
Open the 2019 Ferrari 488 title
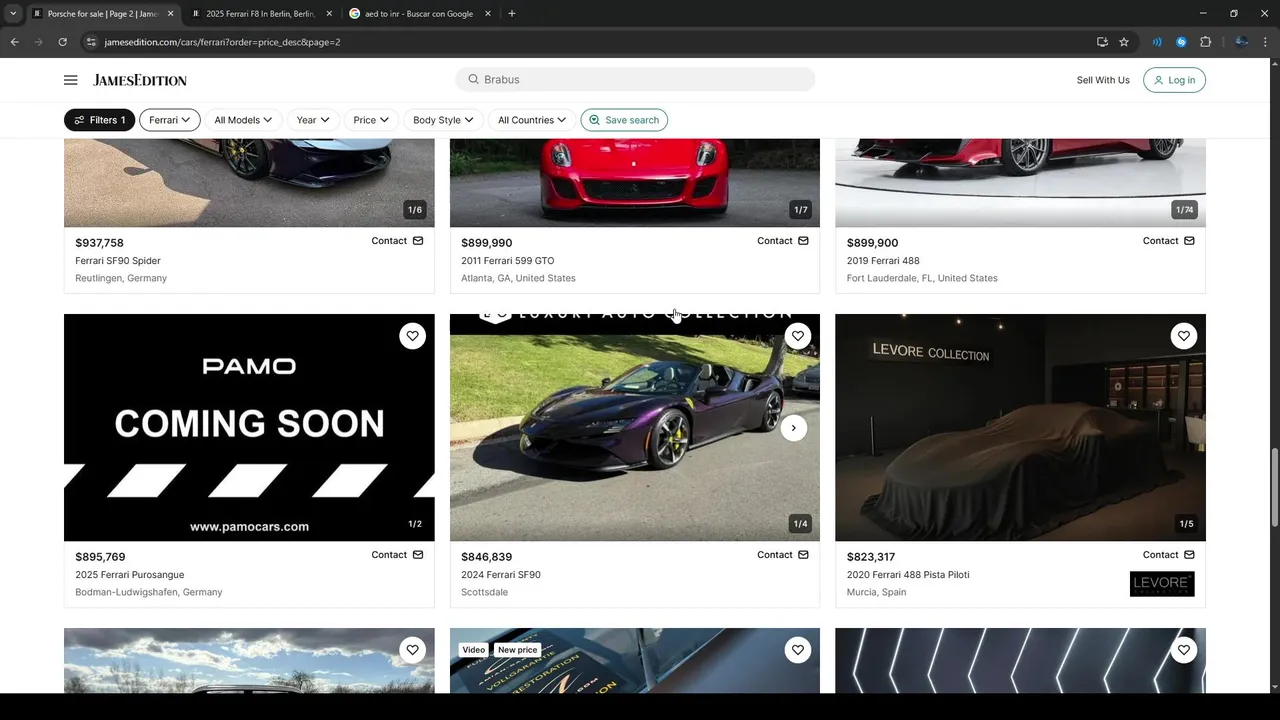883,261
